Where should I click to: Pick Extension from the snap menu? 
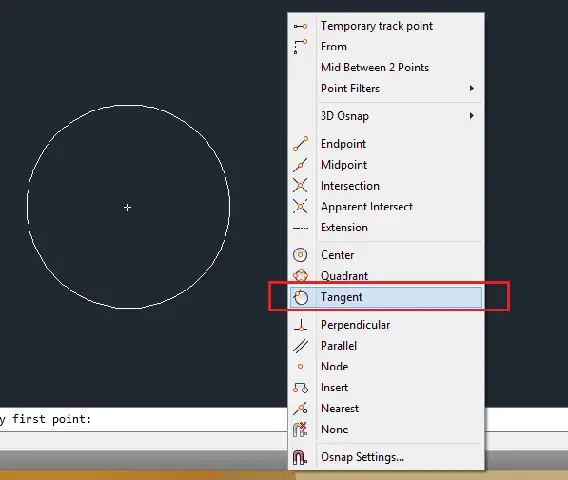point(386,228)
